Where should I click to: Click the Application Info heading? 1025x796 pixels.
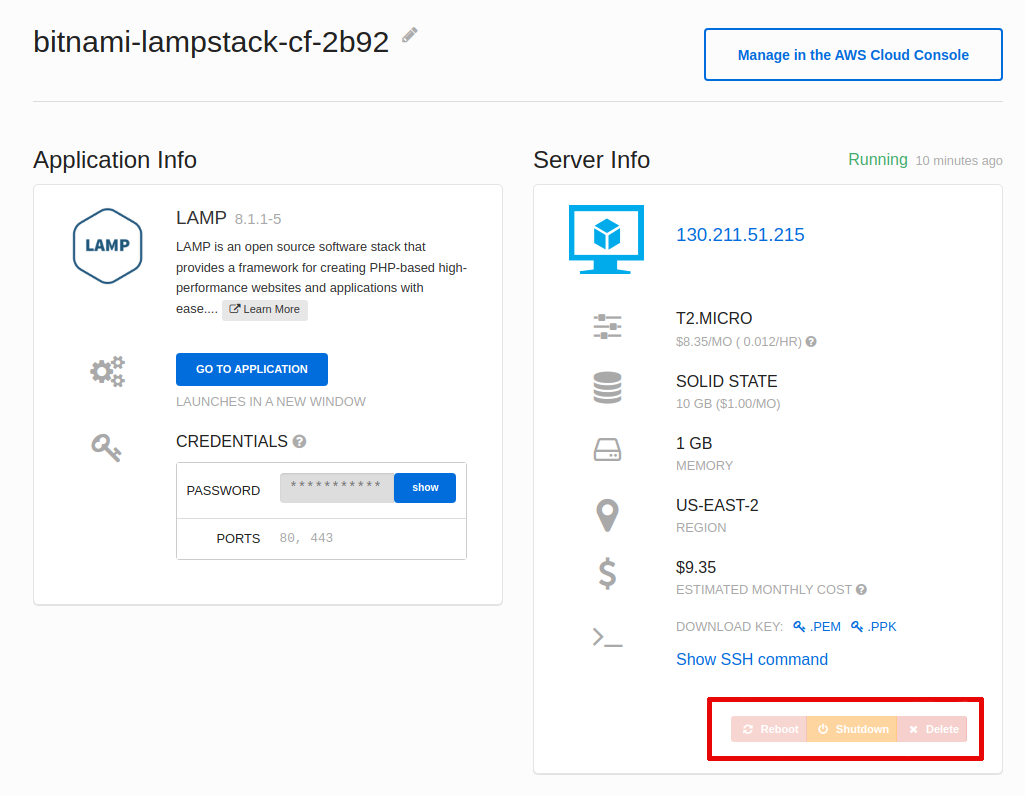[115, 160]
